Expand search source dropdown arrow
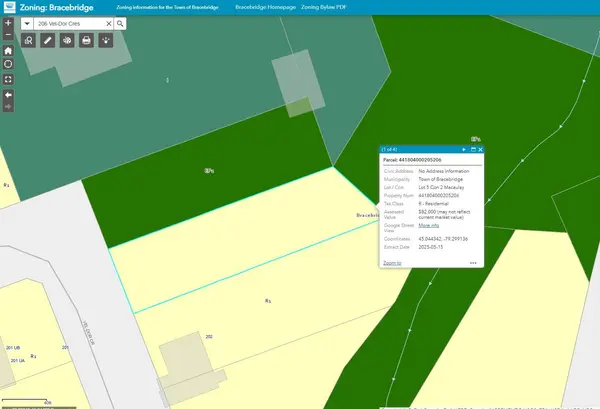The height and width of the screenshot is (409, 600). [x=27, y=21]
